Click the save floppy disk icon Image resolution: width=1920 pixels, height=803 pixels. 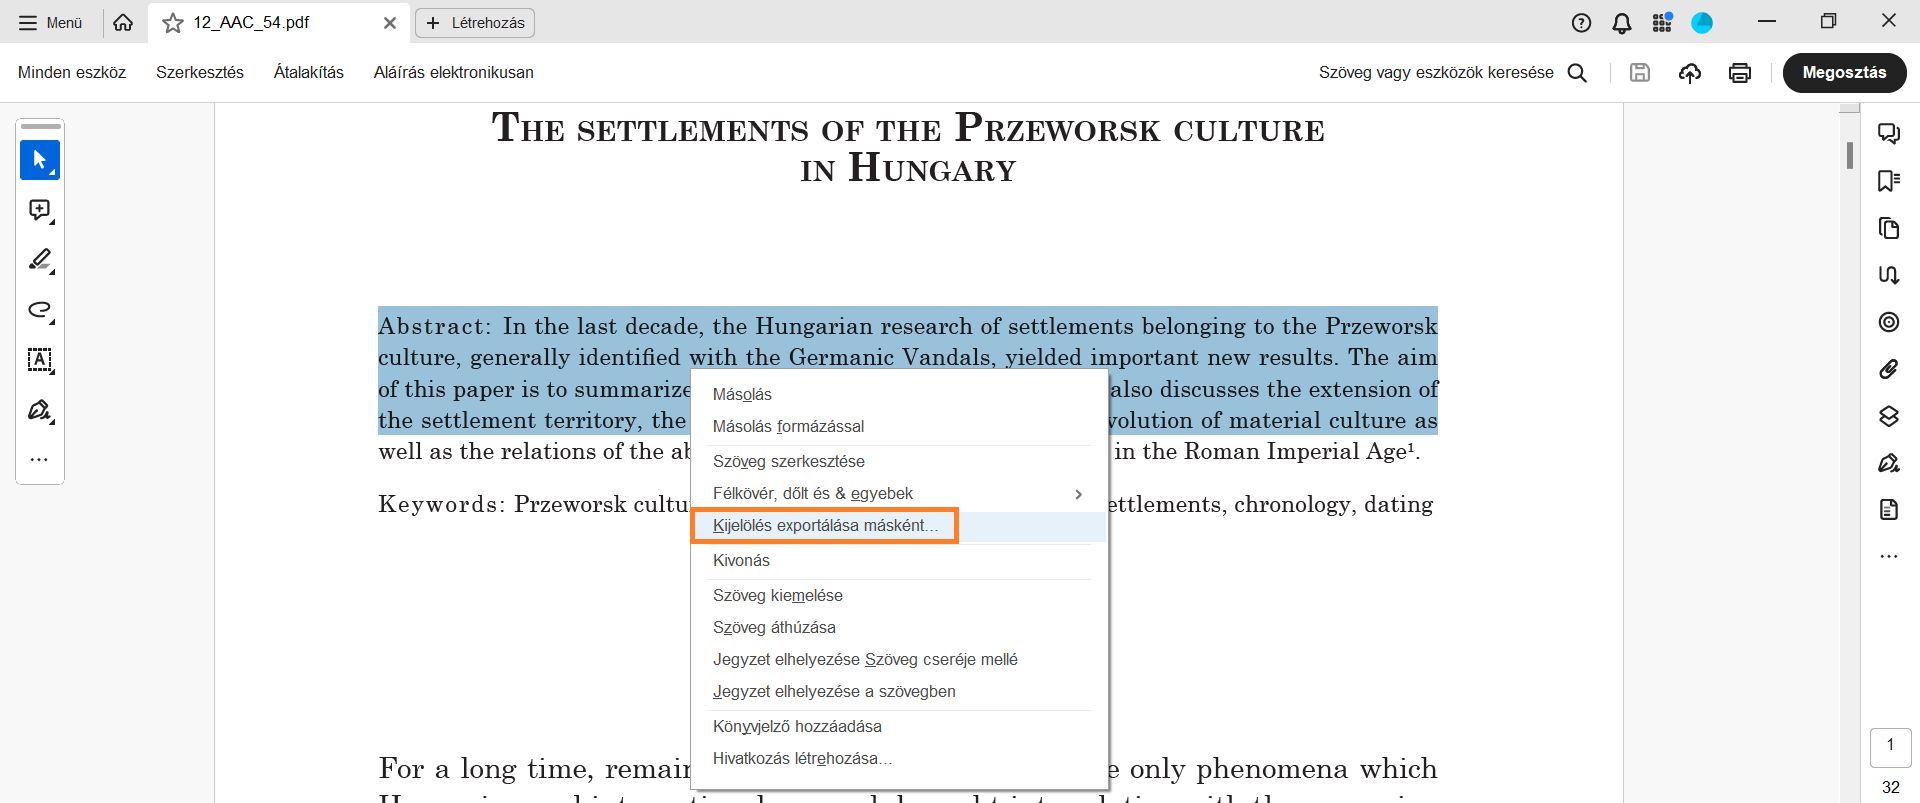1640,72
